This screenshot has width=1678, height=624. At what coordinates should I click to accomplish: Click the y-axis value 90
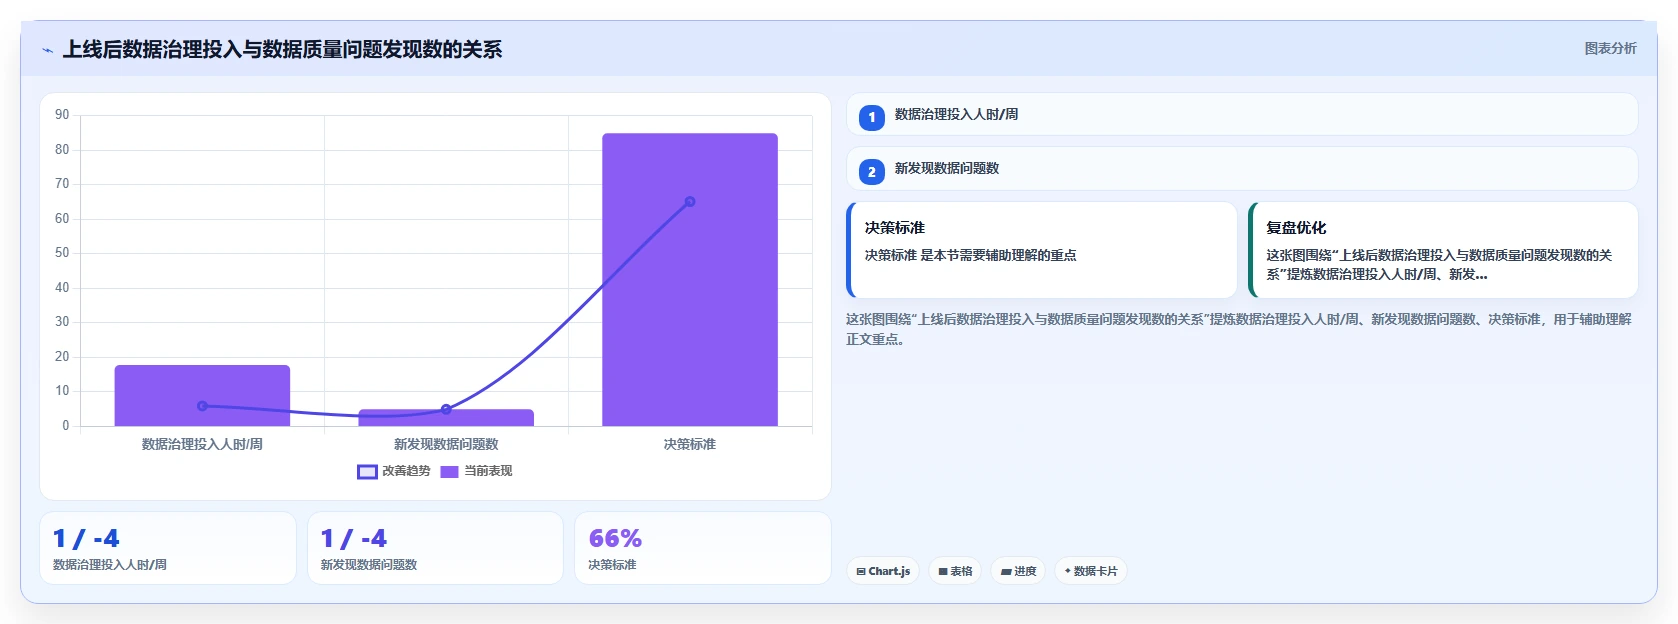62,115
